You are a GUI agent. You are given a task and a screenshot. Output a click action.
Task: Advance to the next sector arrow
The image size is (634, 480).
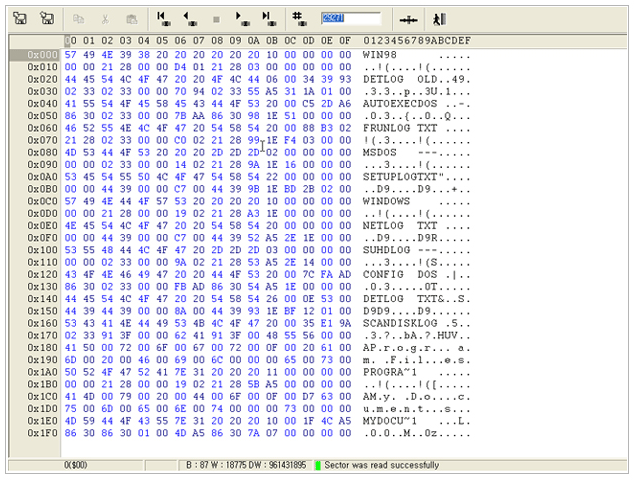tap(242, 18)
